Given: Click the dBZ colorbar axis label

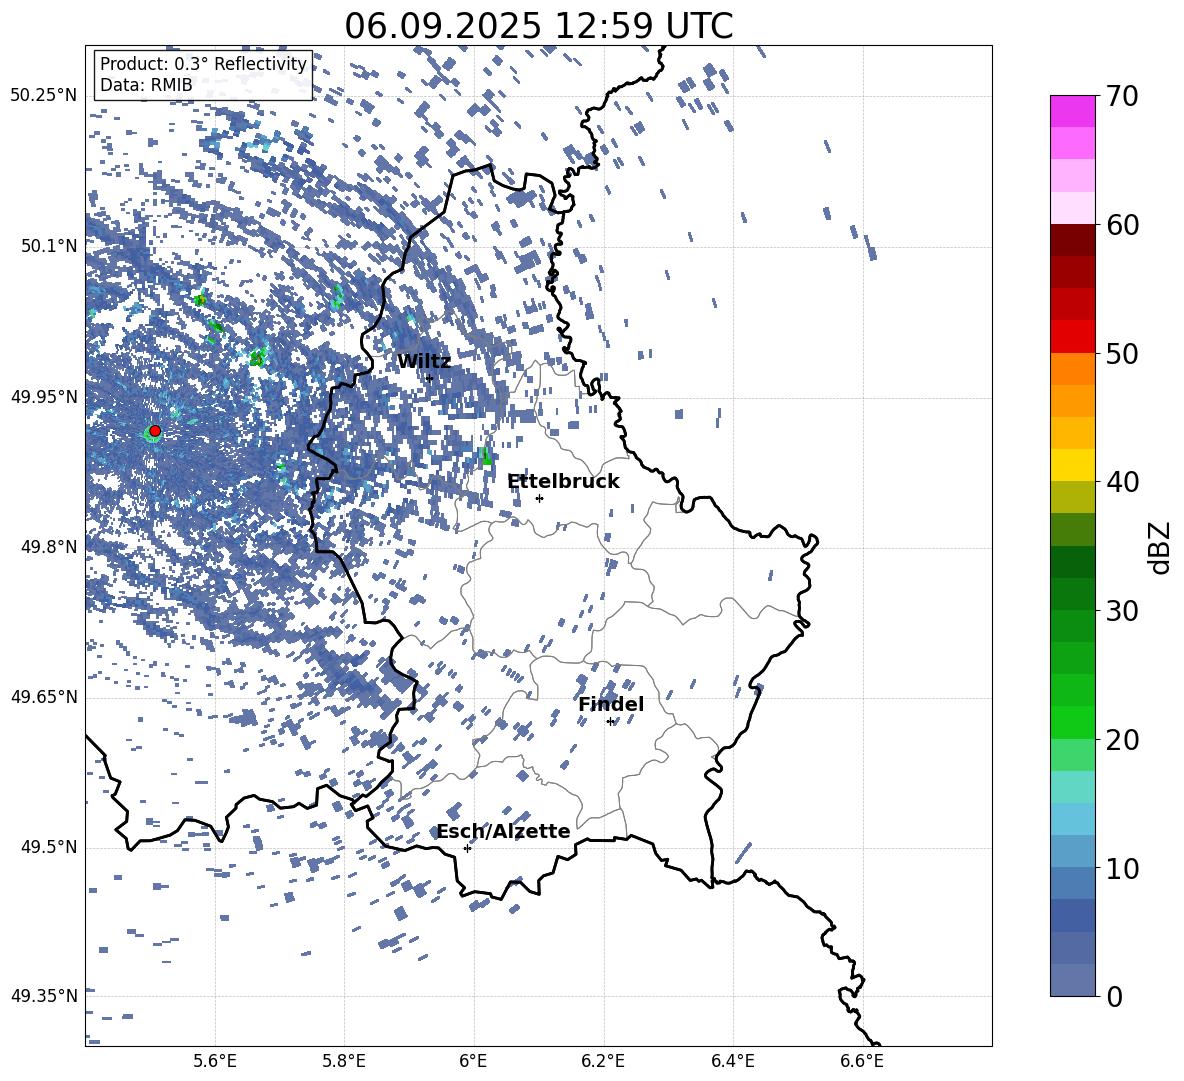Looking at the screenshot, I should 1160,547.
